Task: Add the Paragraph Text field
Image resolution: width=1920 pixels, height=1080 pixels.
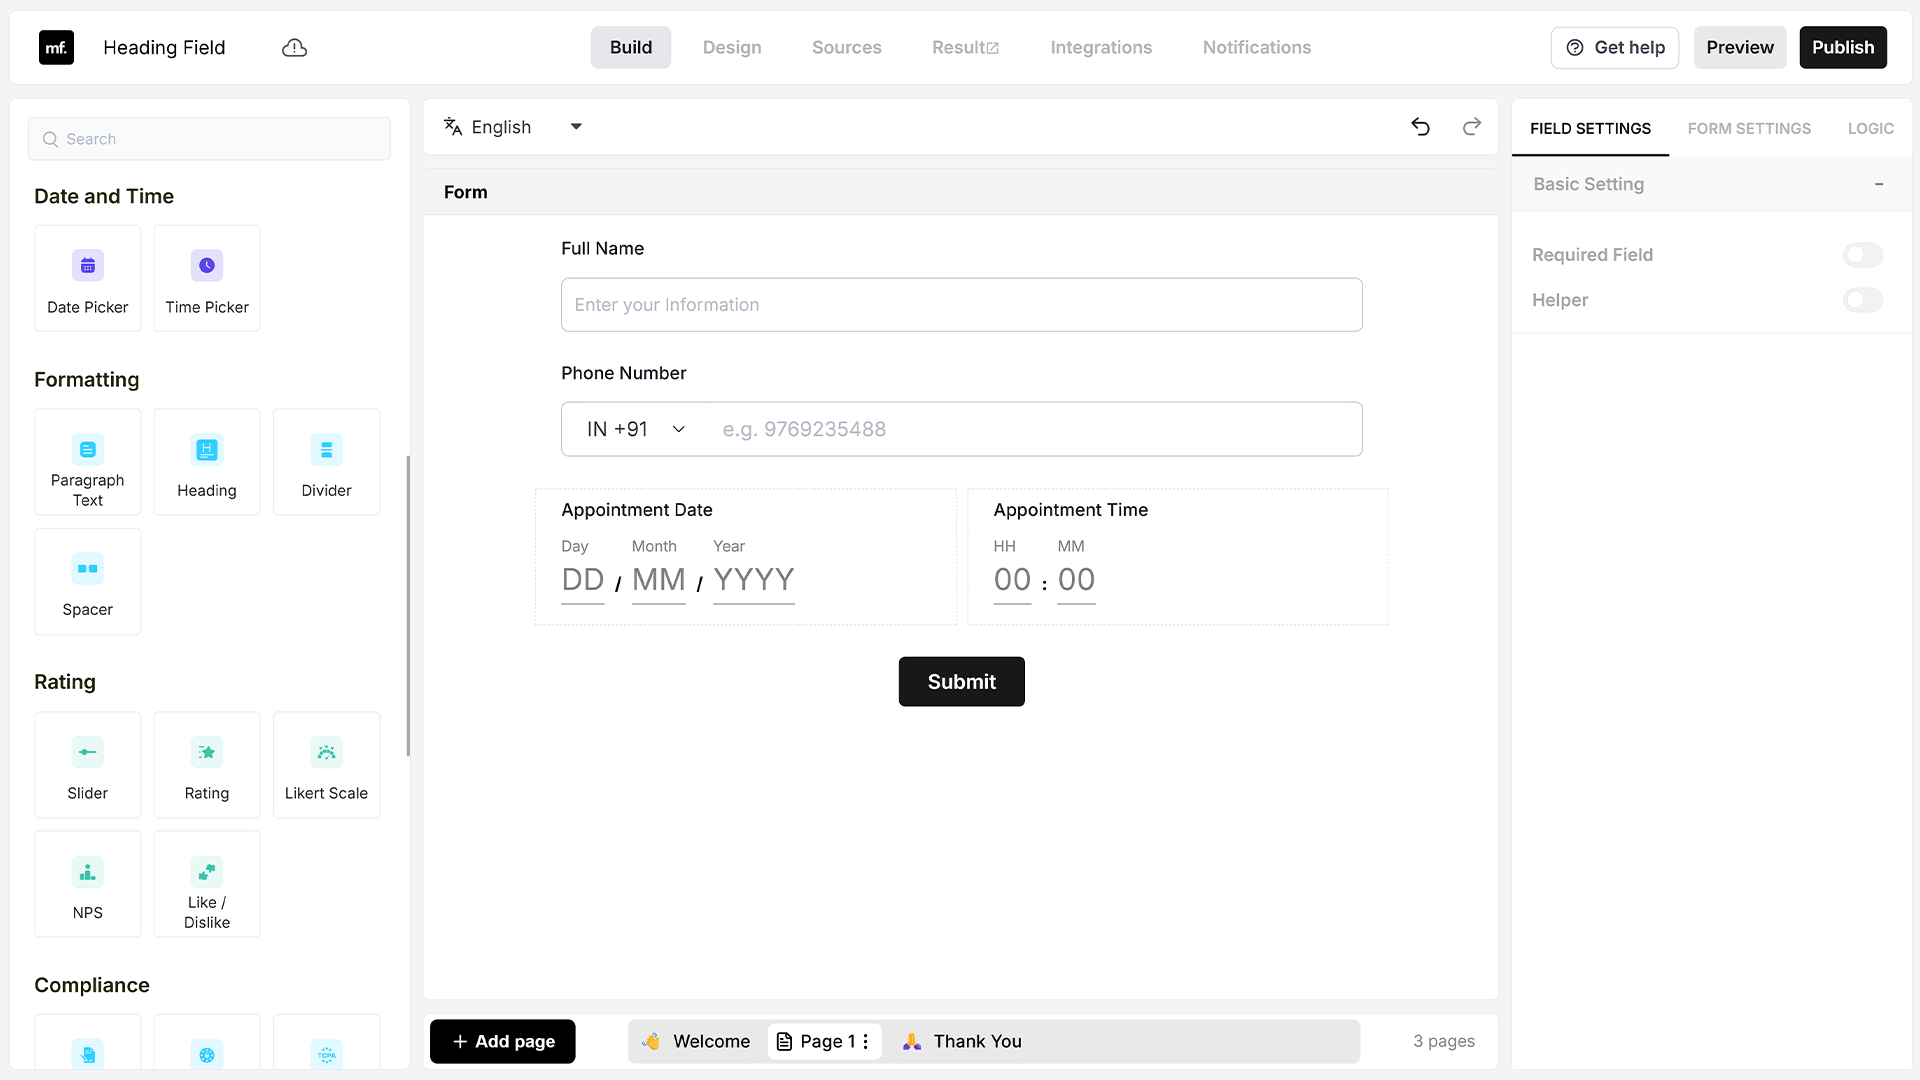Action: pos(88,462)
